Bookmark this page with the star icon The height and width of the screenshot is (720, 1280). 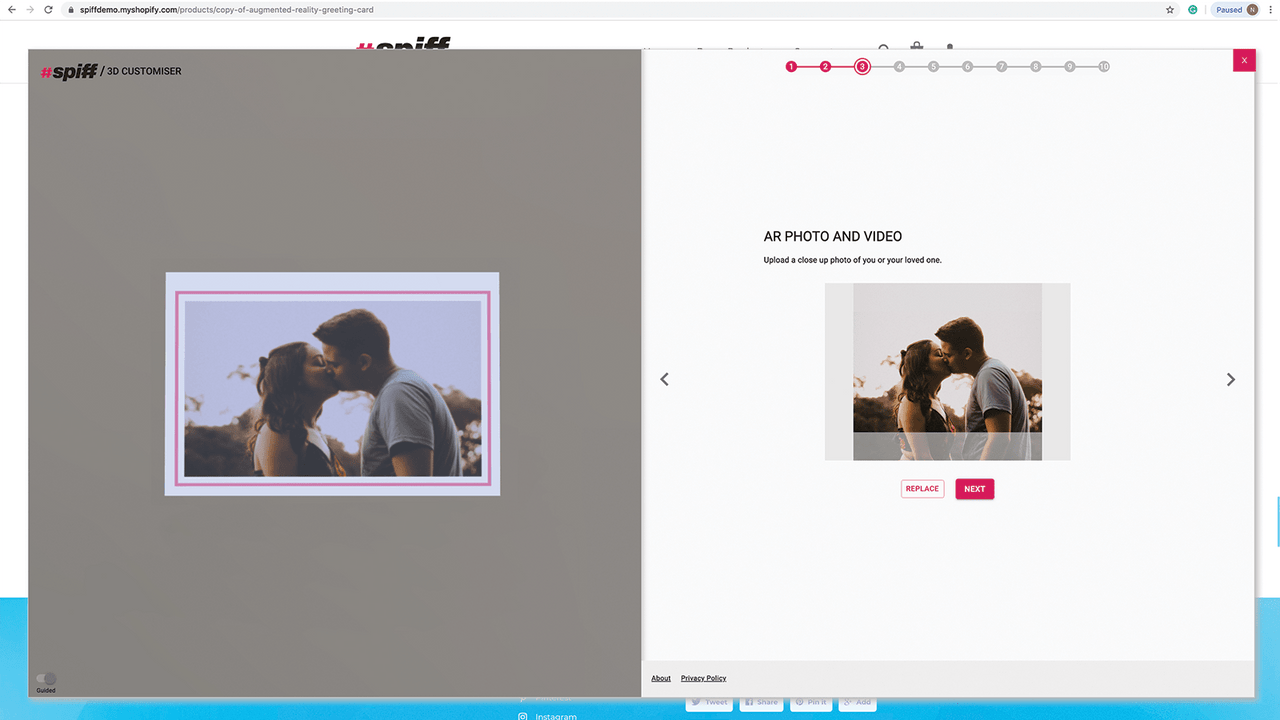pos(1170,10)
